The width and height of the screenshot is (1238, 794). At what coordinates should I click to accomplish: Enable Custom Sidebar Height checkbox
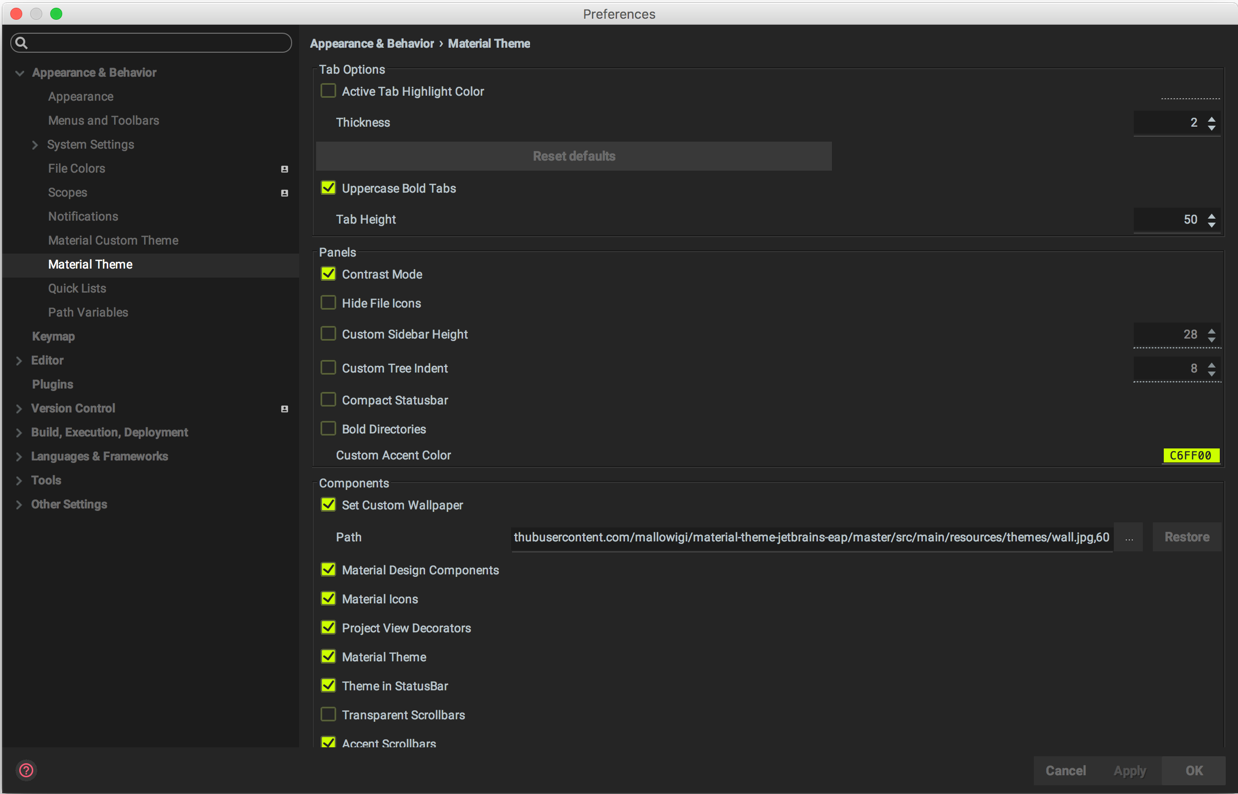pos(328,334)
